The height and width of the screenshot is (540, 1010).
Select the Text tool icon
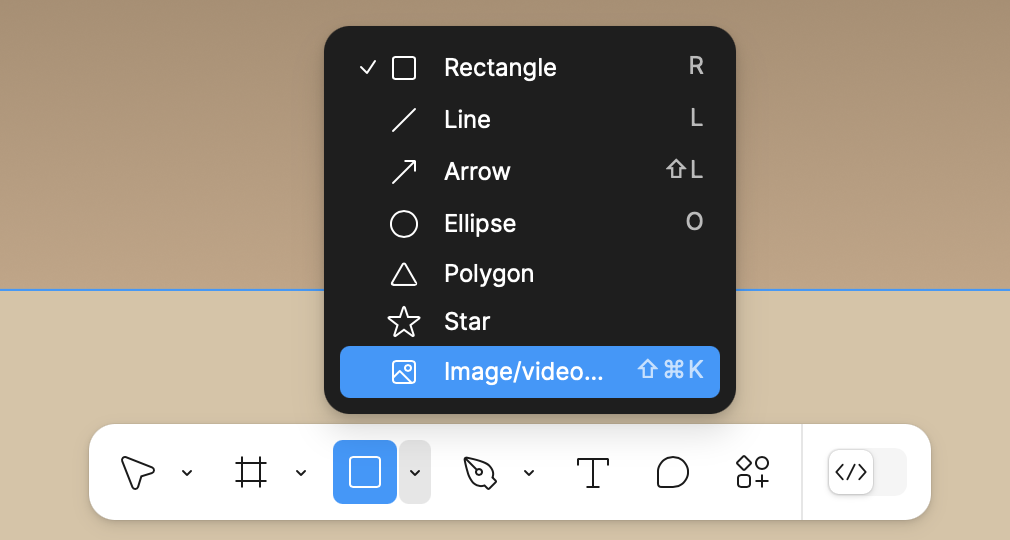click(593, 472)
